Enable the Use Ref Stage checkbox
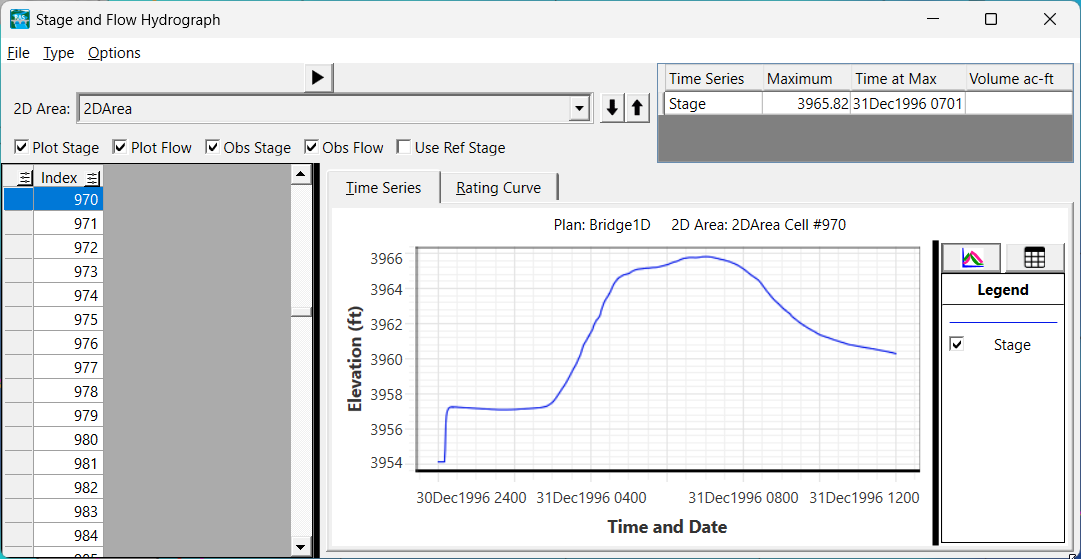 [404, 148]
